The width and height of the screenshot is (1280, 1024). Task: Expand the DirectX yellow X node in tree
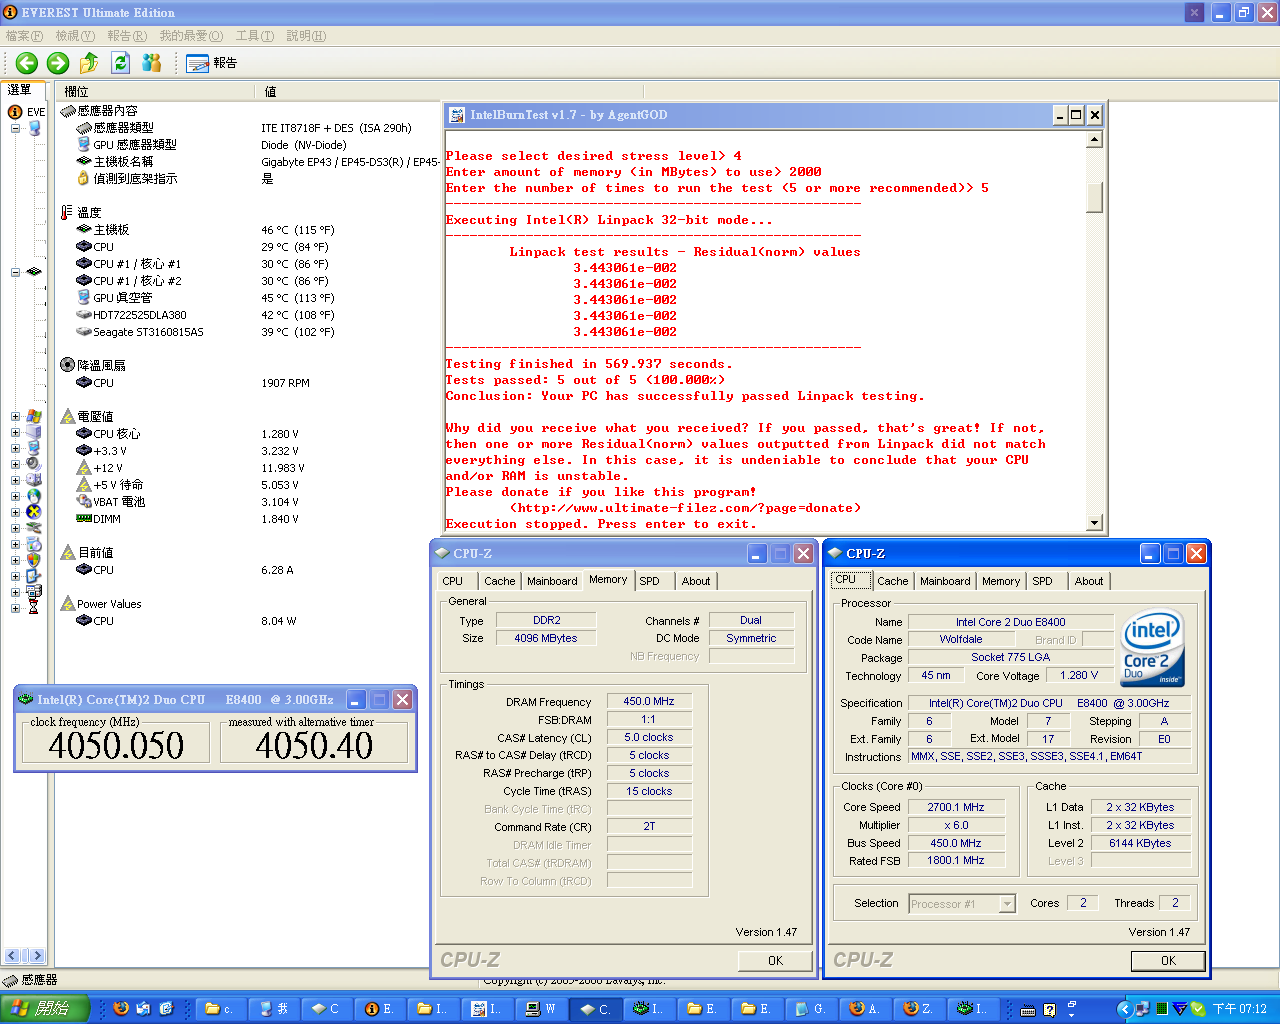15,512
